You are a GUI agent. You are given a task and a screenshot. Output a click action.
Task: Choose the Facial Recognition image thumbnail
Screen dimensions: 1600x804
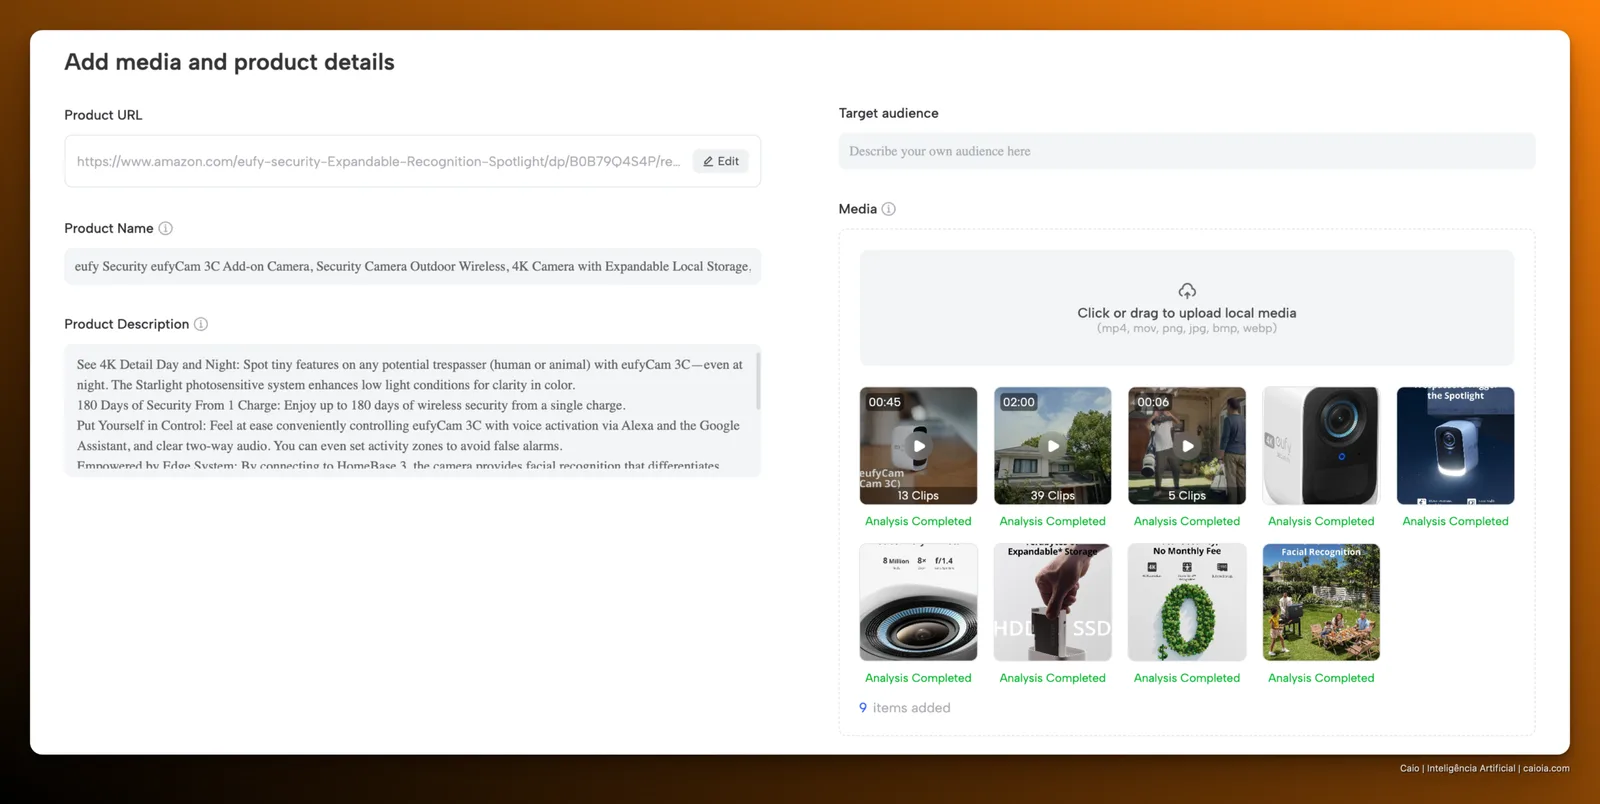1321,602
